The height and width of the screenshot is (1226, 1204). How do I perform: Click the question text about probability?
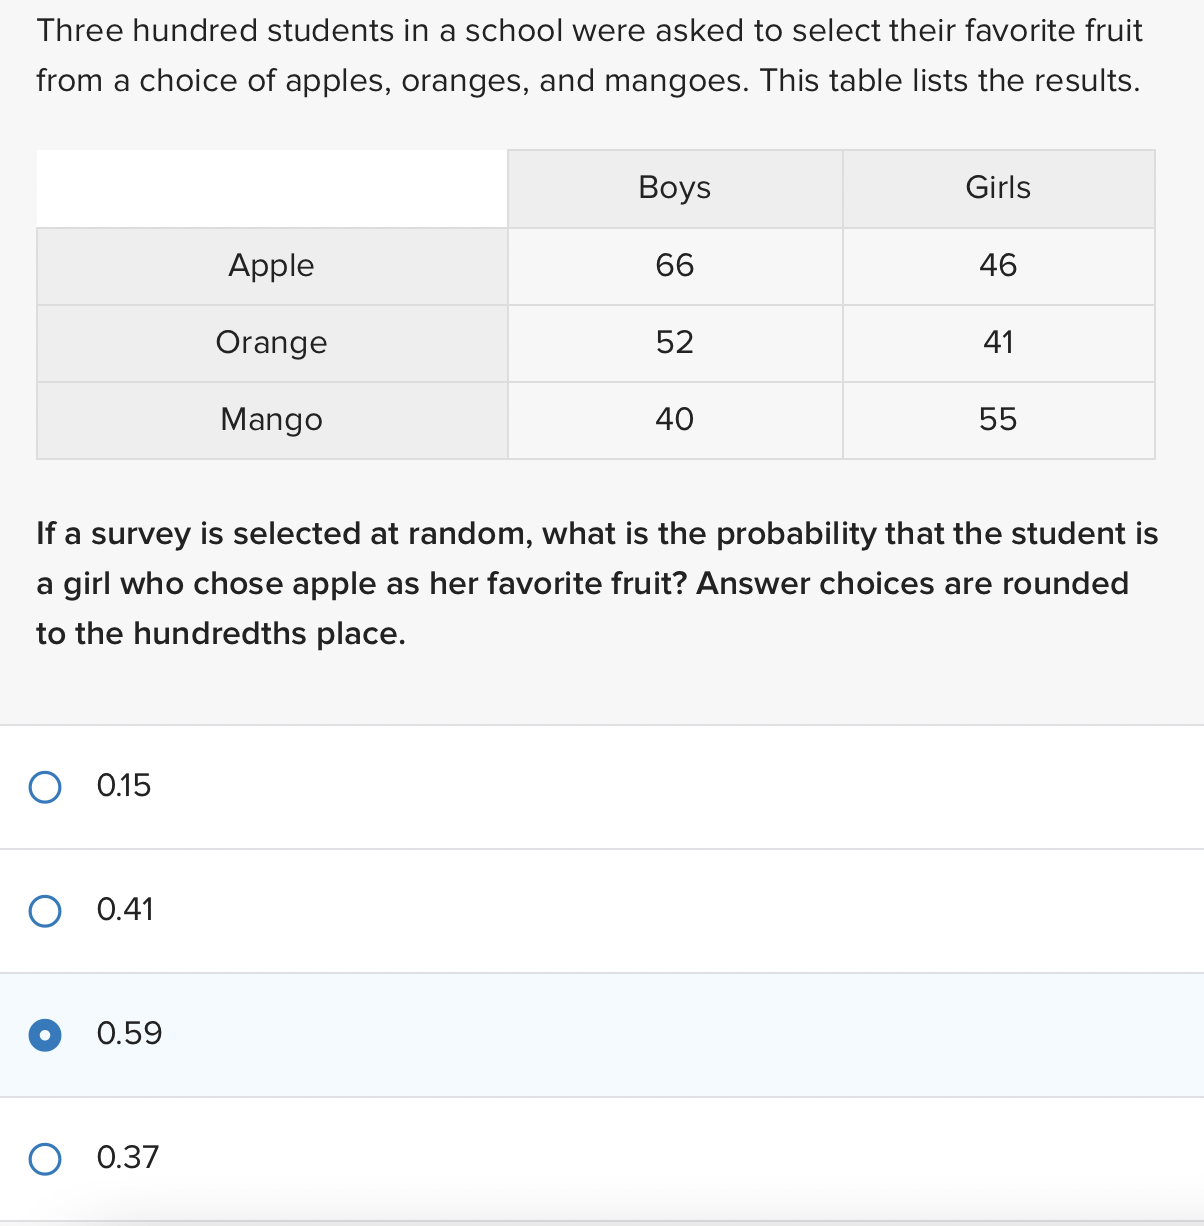[x=597, y=583]
